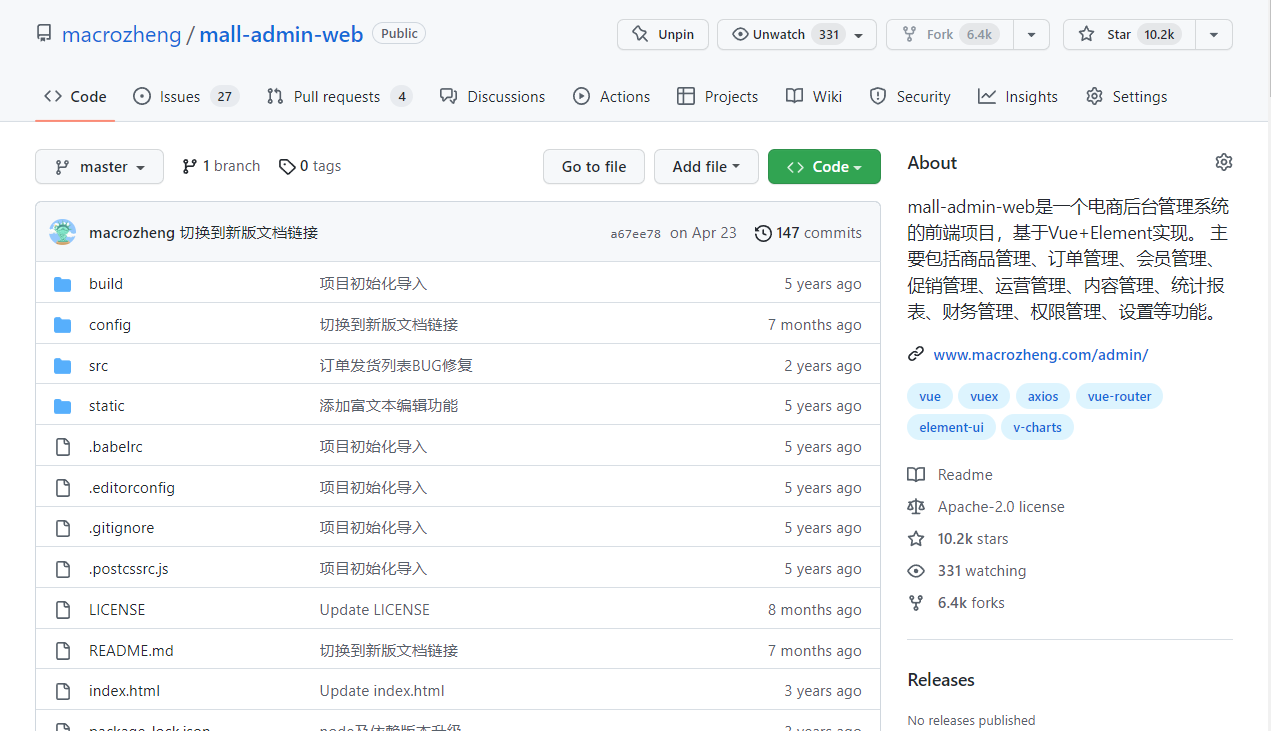Viewport: 1271px width, 731px height.
Task: Open build folder via its folder icon
Action: point(63,284)
